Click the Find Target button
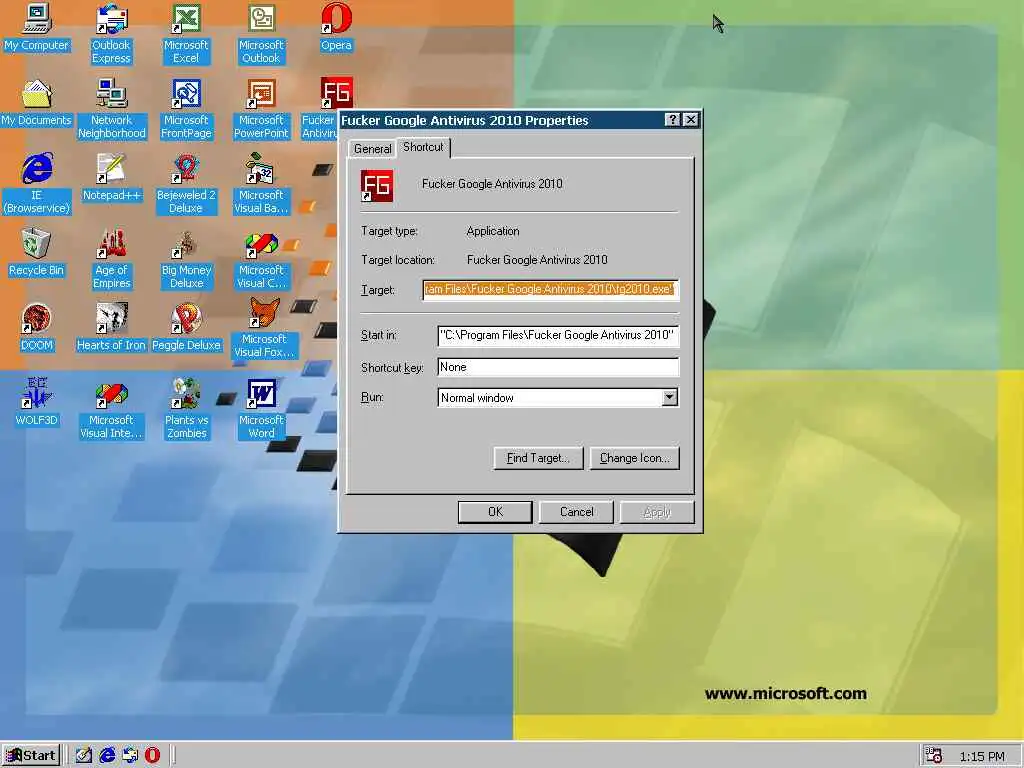 click(x=538, y=458)
